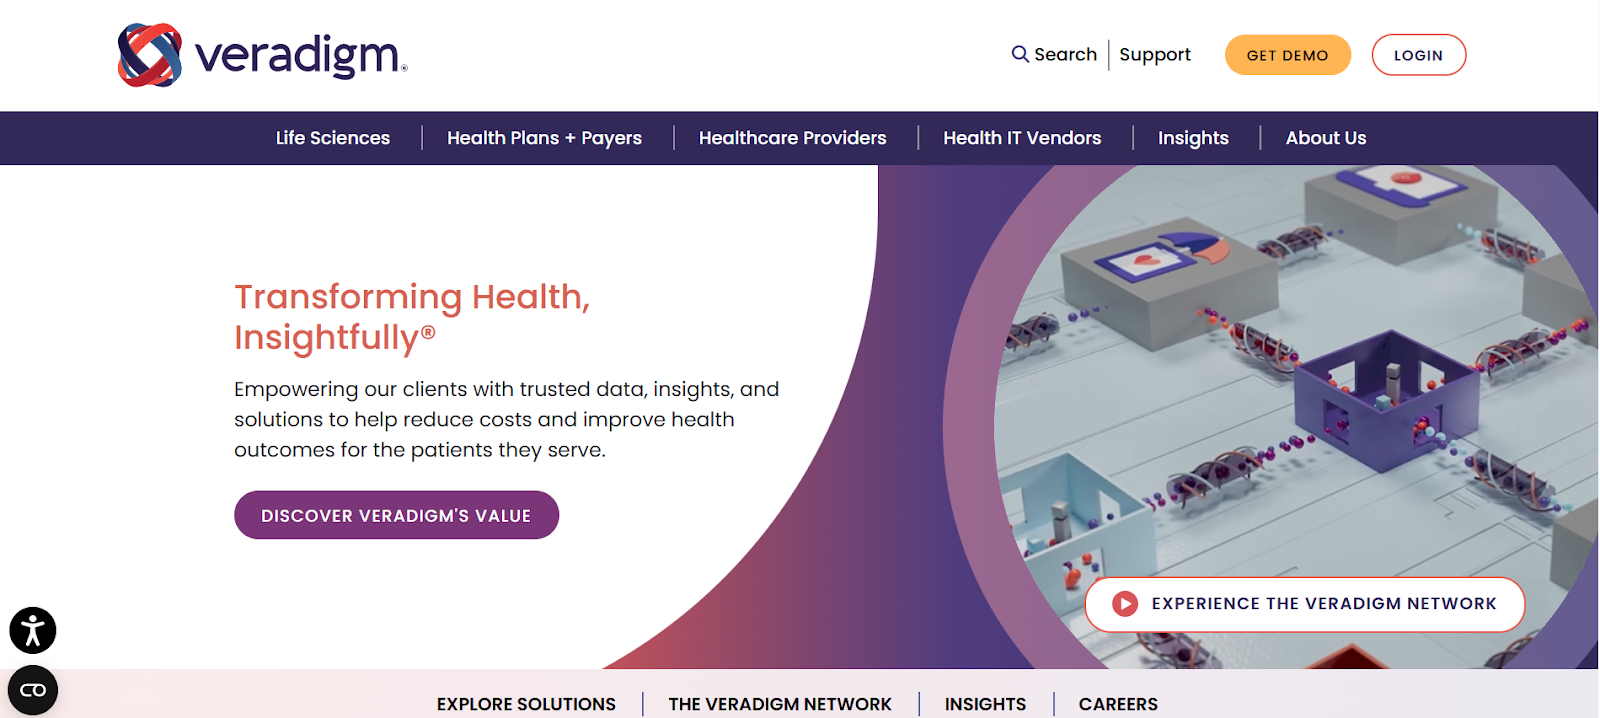The width and height of the screenshot is (1600, 718).
Task: Select About Us in navigation
Action: 1326,138
